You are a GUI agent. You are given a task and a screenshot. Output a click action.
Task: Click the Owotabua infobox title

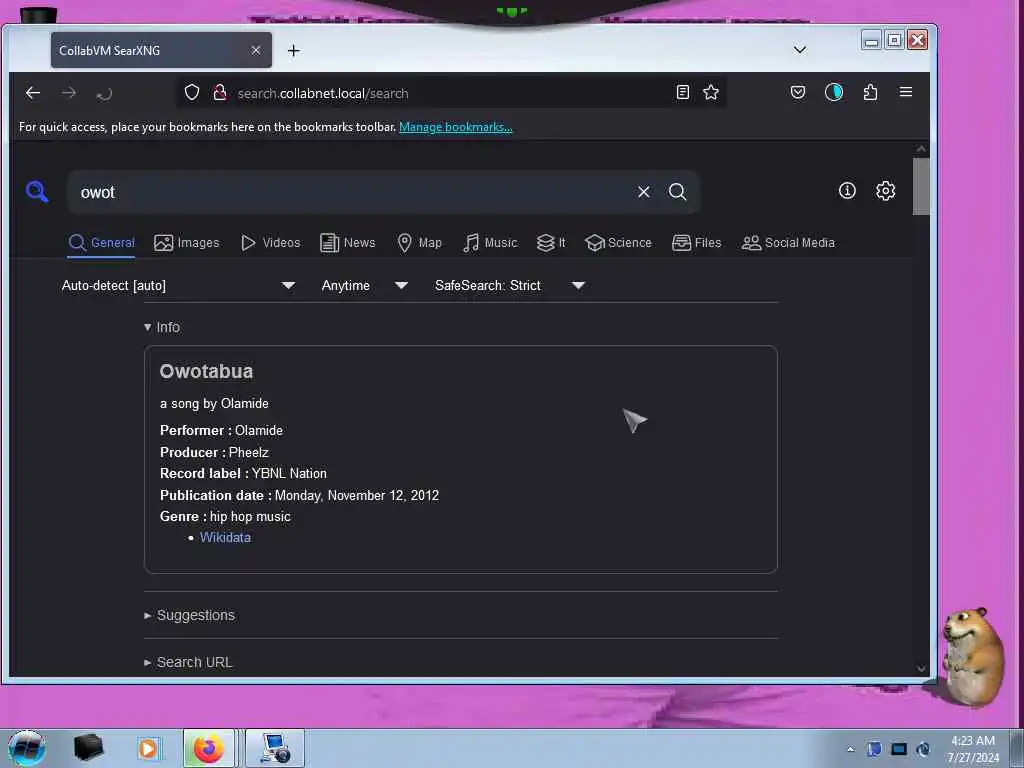point(206,371)
